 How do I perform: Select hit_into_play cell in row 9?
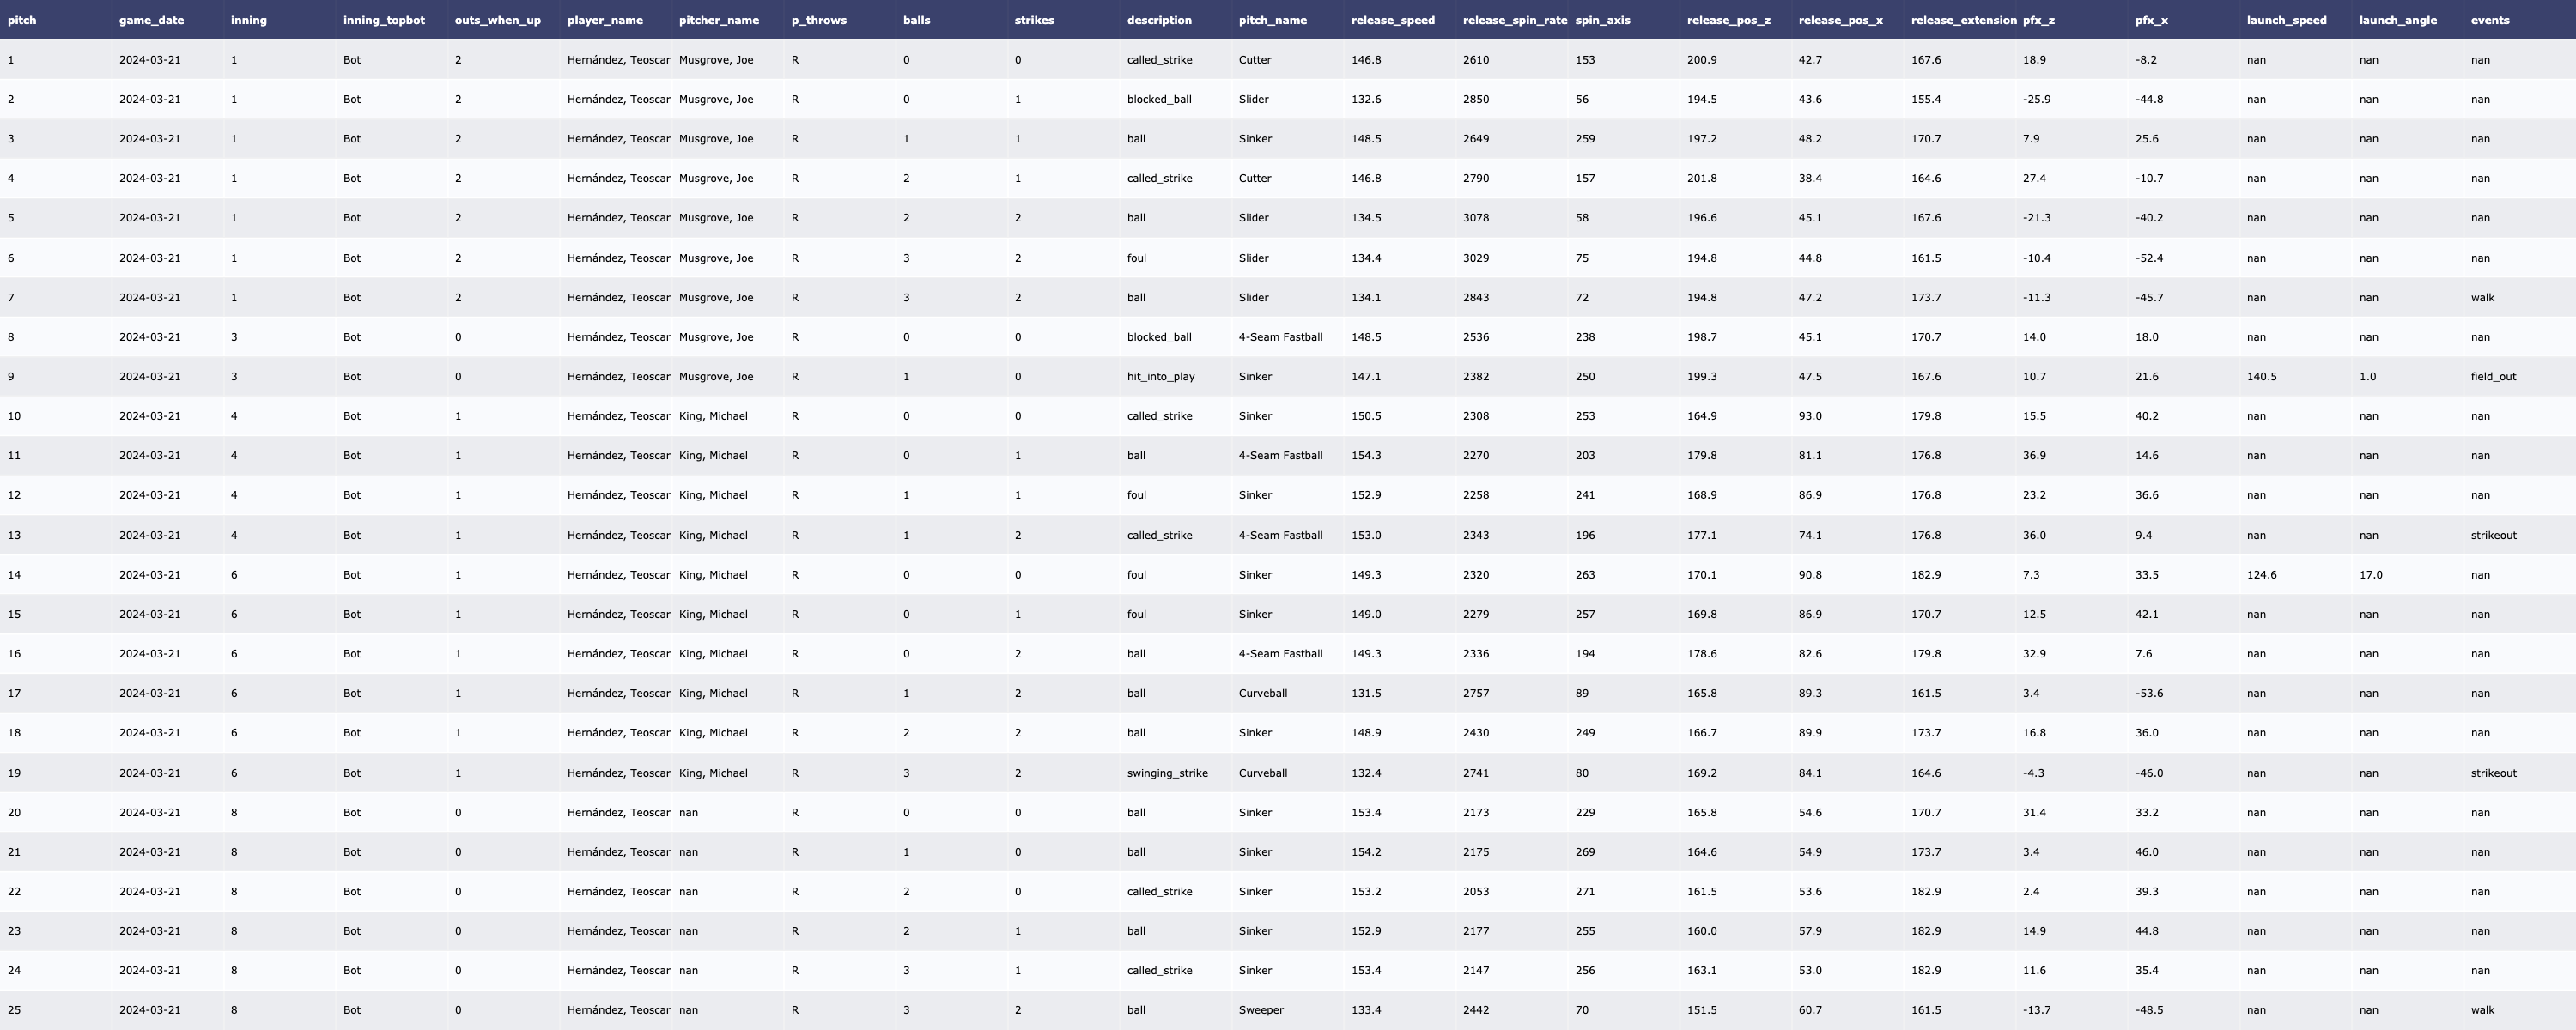click(1160, 377)
